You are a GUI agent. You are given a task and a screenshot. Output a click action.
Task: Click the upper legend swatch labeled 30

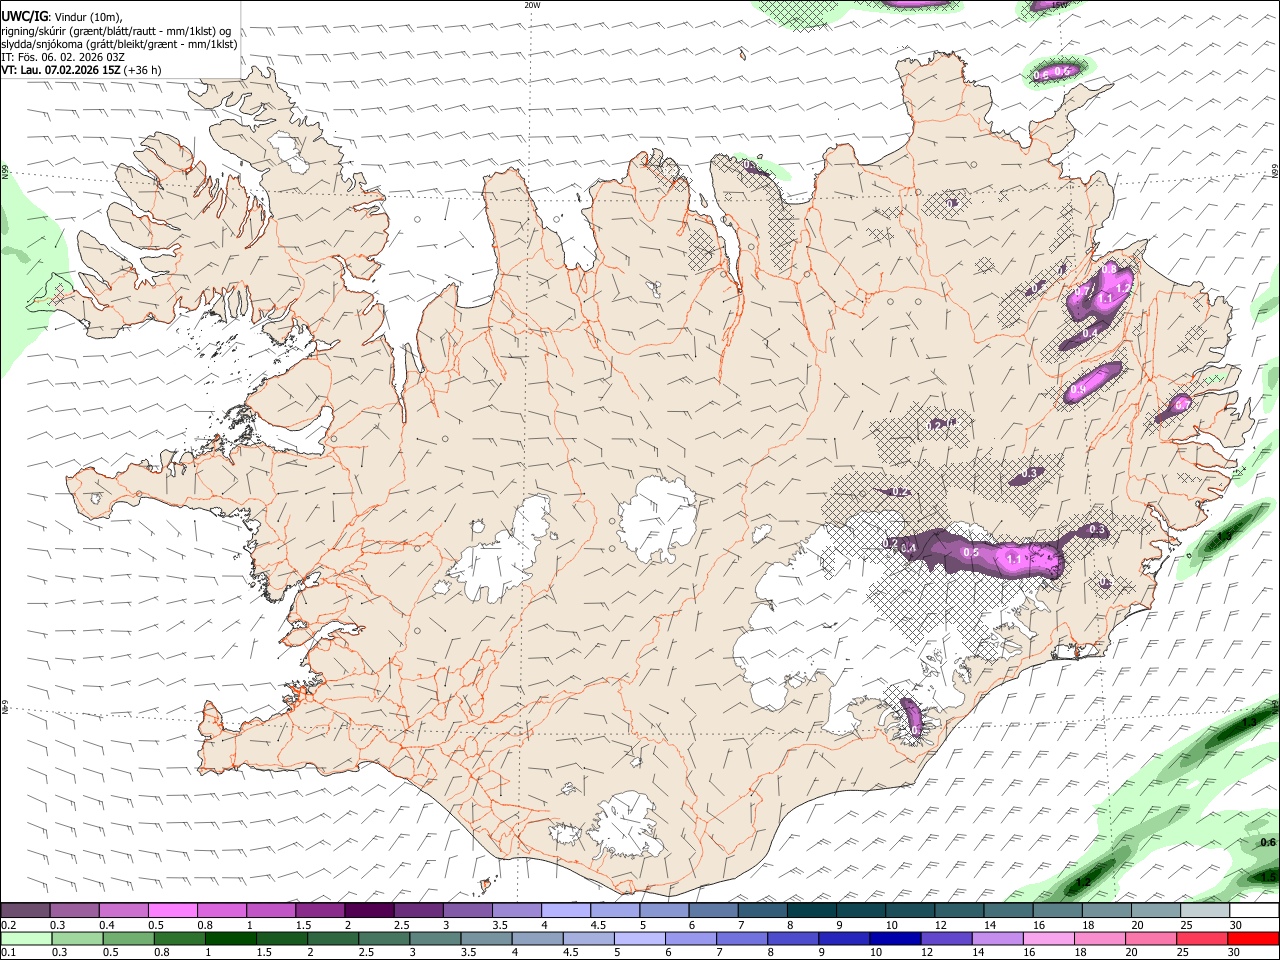click(x=1253, y=911)
